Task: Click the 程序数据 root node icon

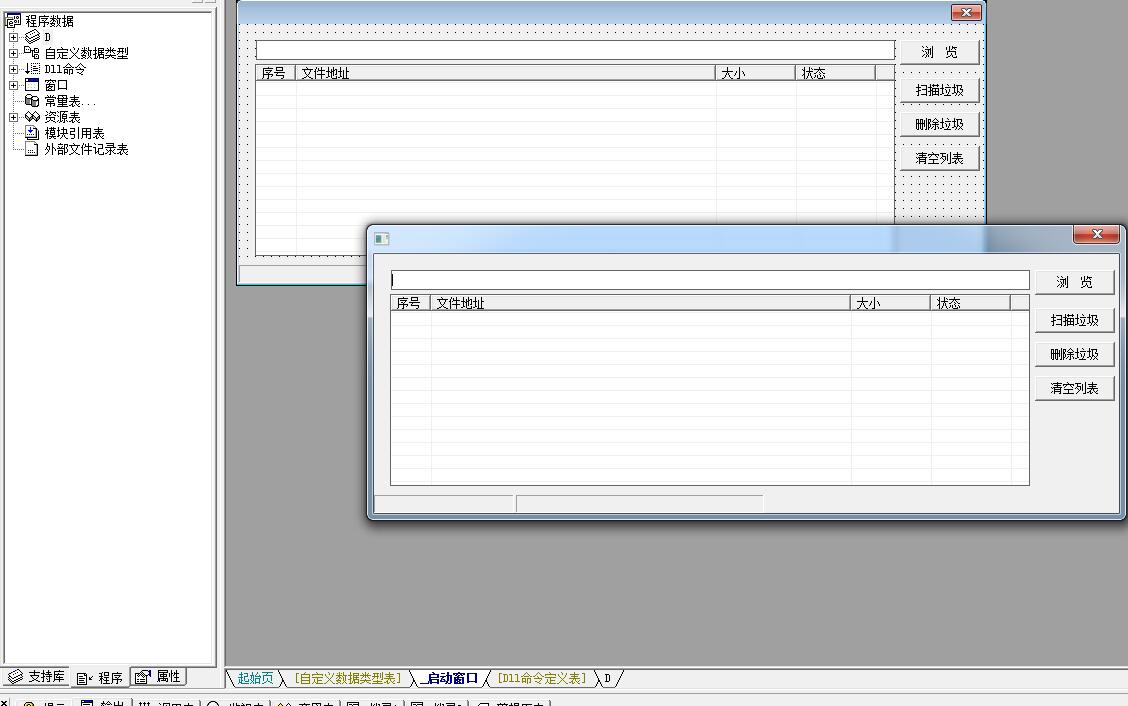Action: point(13,20)
